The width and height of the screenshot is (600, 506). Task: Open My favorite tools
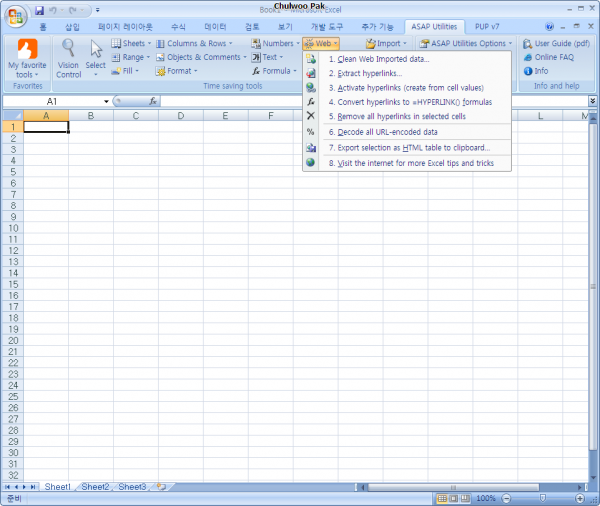coord(27,59)
